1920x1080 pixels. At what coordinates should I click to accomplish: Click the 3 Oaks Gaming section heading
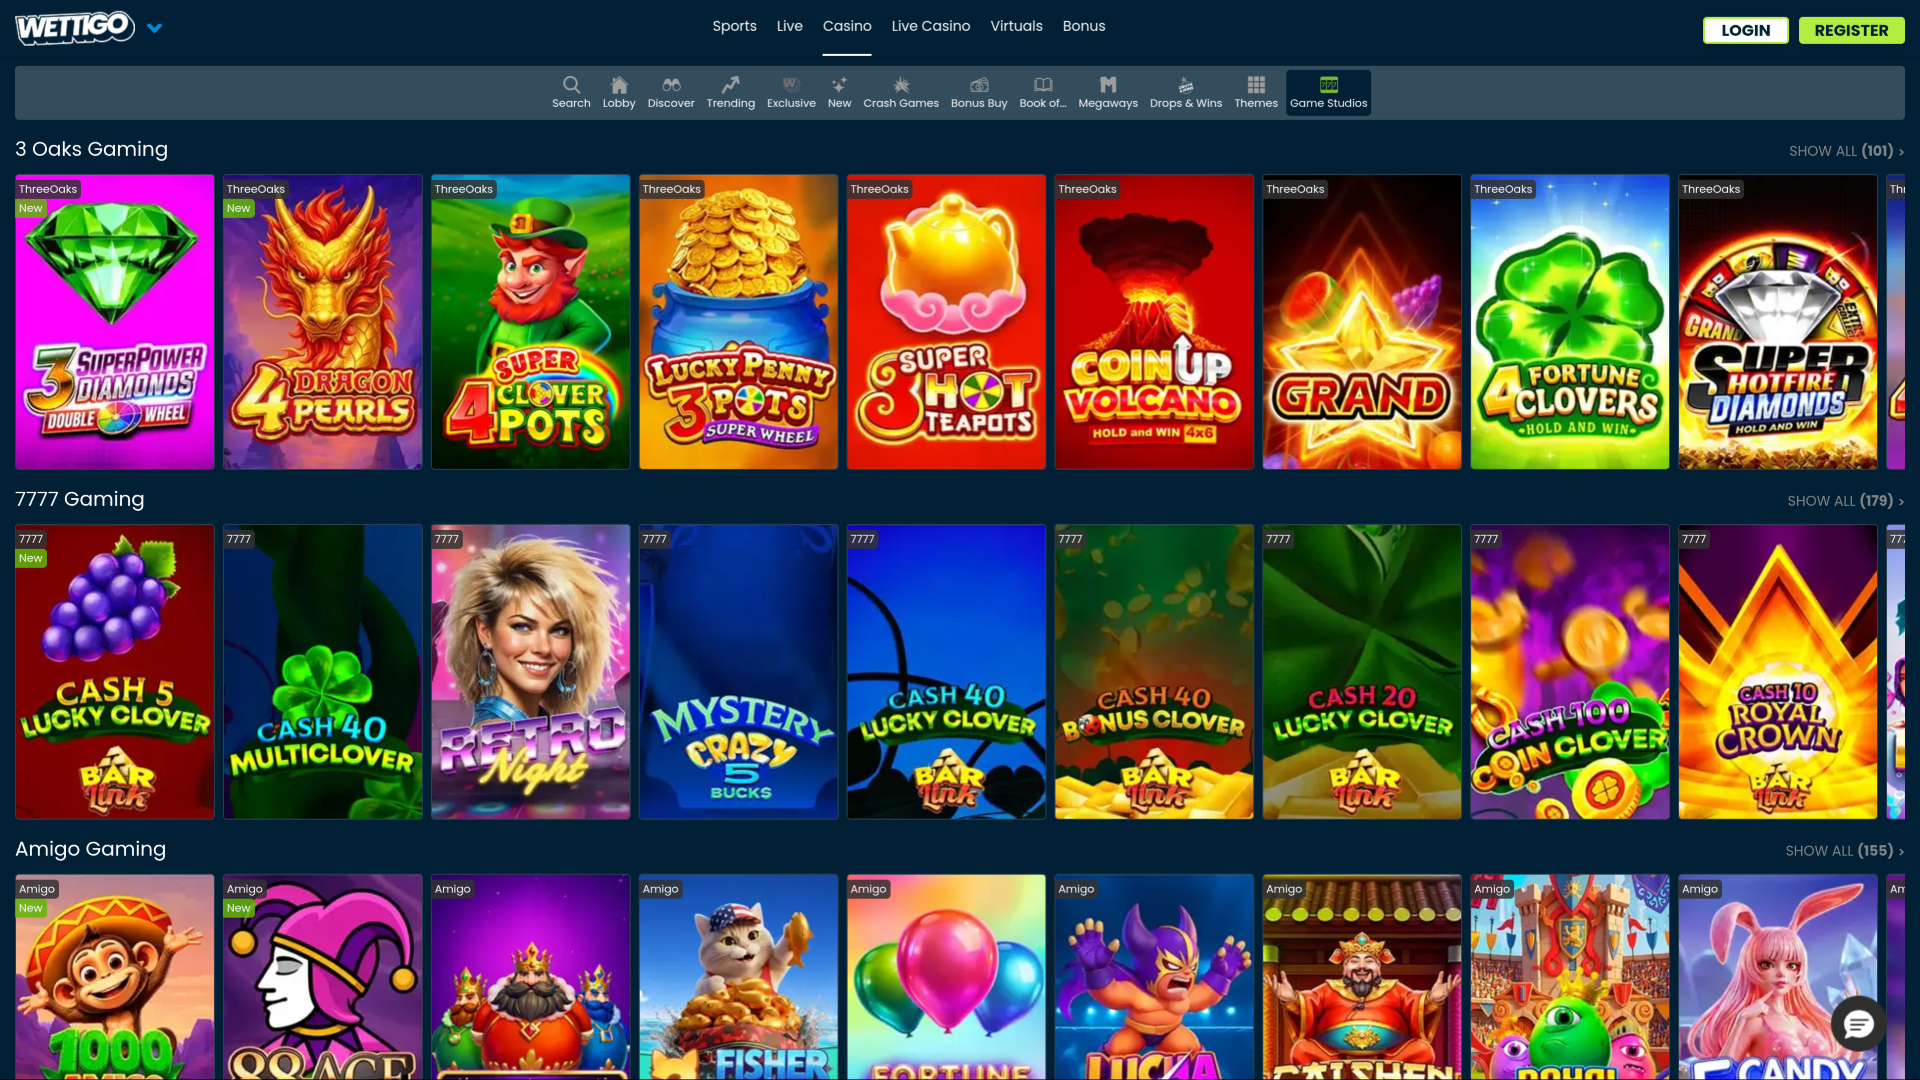[92, 149]
